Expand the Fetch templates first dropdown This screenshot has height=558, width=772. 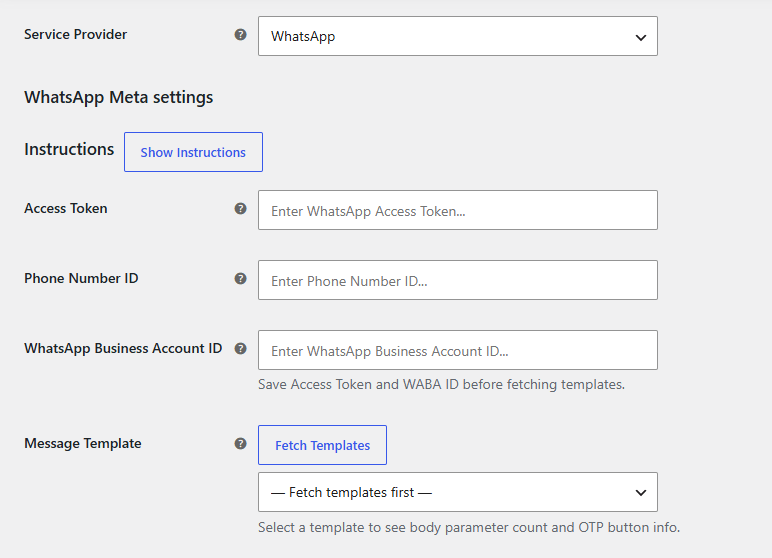coord(458,492)
